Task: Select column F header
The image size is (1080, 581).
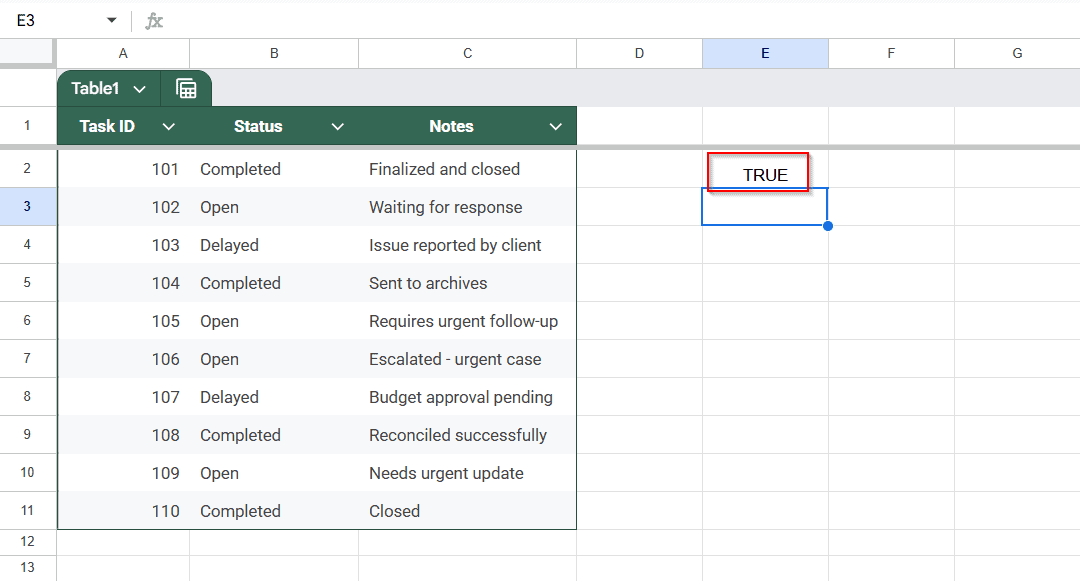Action: click(891, 54)
